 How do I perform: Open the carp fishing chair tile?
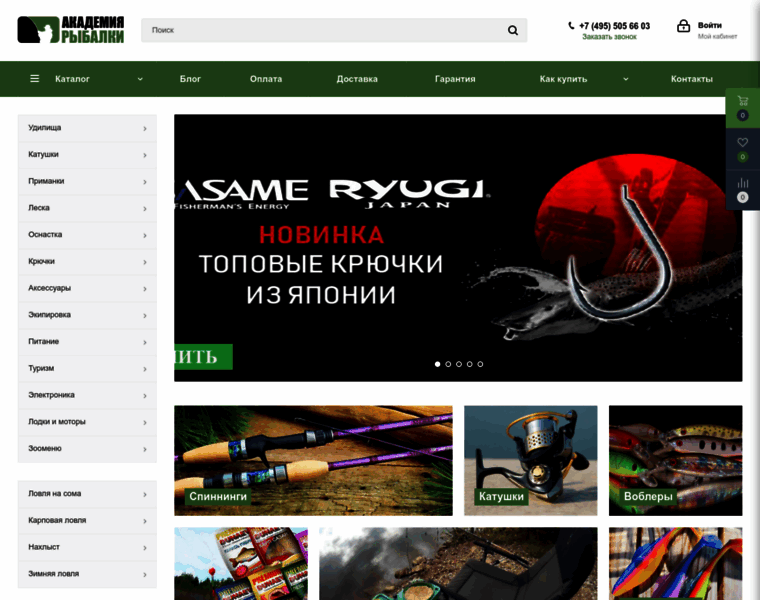(x=458, y=564)
